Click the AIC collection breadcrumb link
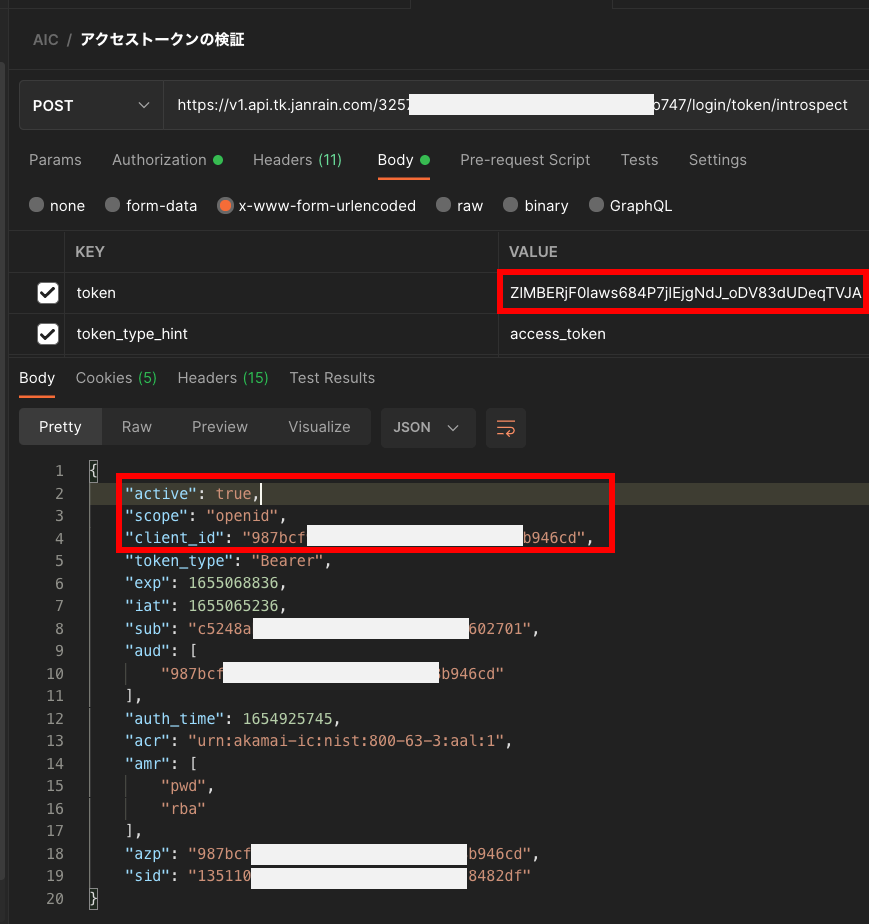 45,40
